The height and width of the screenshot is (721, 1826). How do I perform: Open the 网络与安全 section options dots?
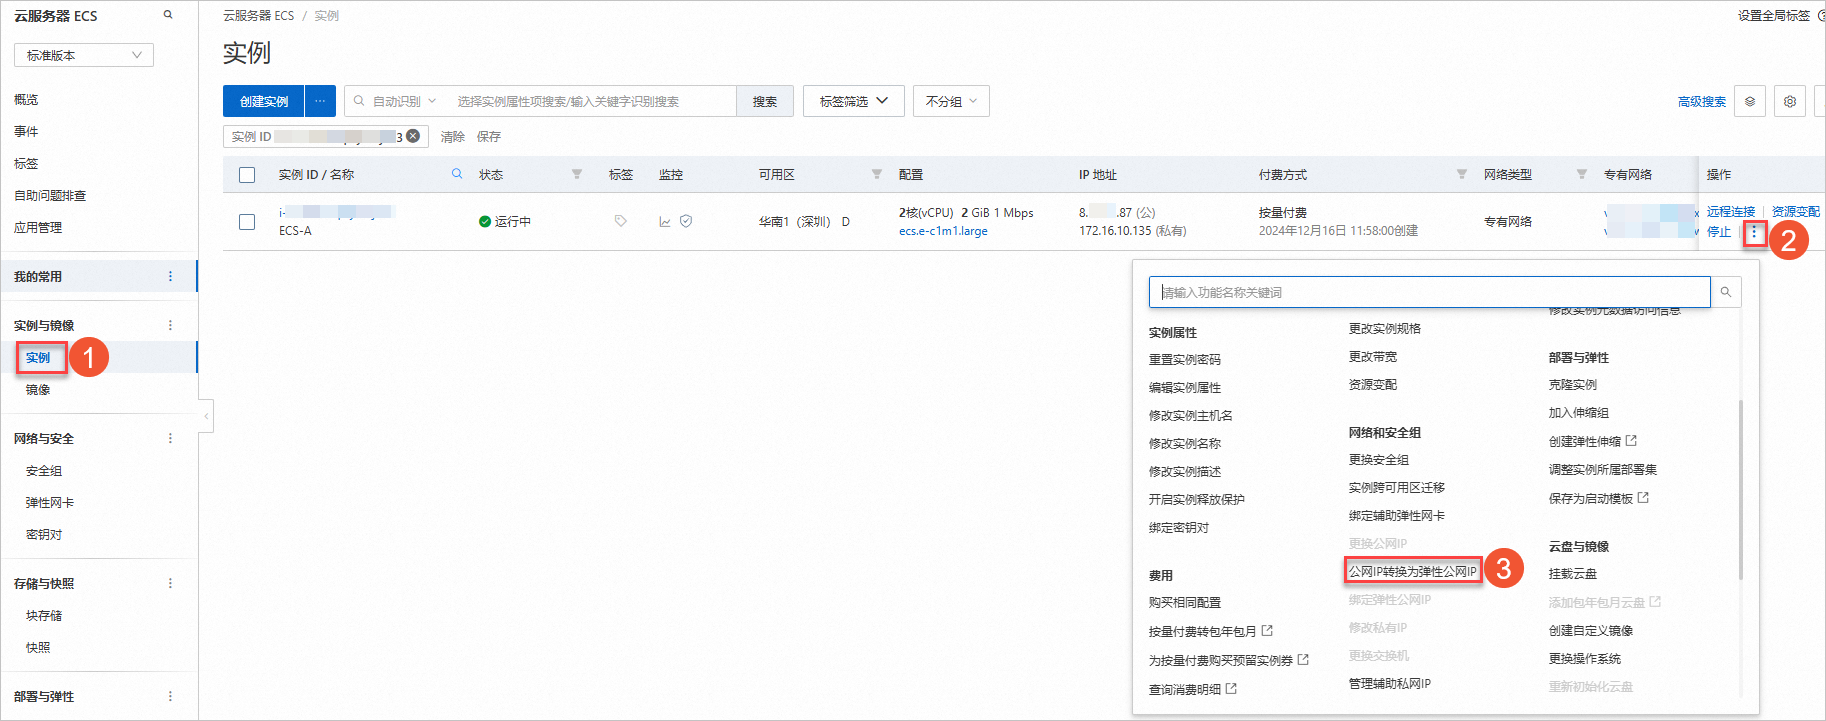tap(170, 438)
